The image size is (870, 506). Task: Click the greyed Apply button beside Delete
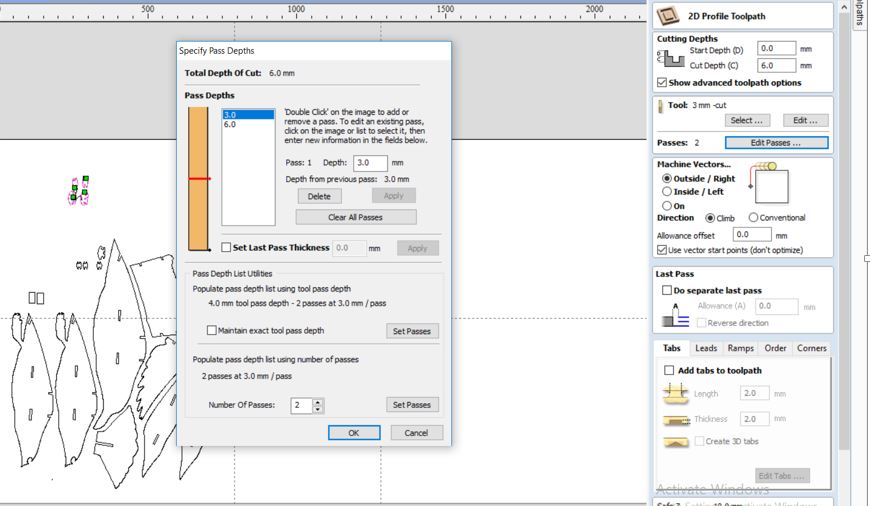click(x=393, y=196)
